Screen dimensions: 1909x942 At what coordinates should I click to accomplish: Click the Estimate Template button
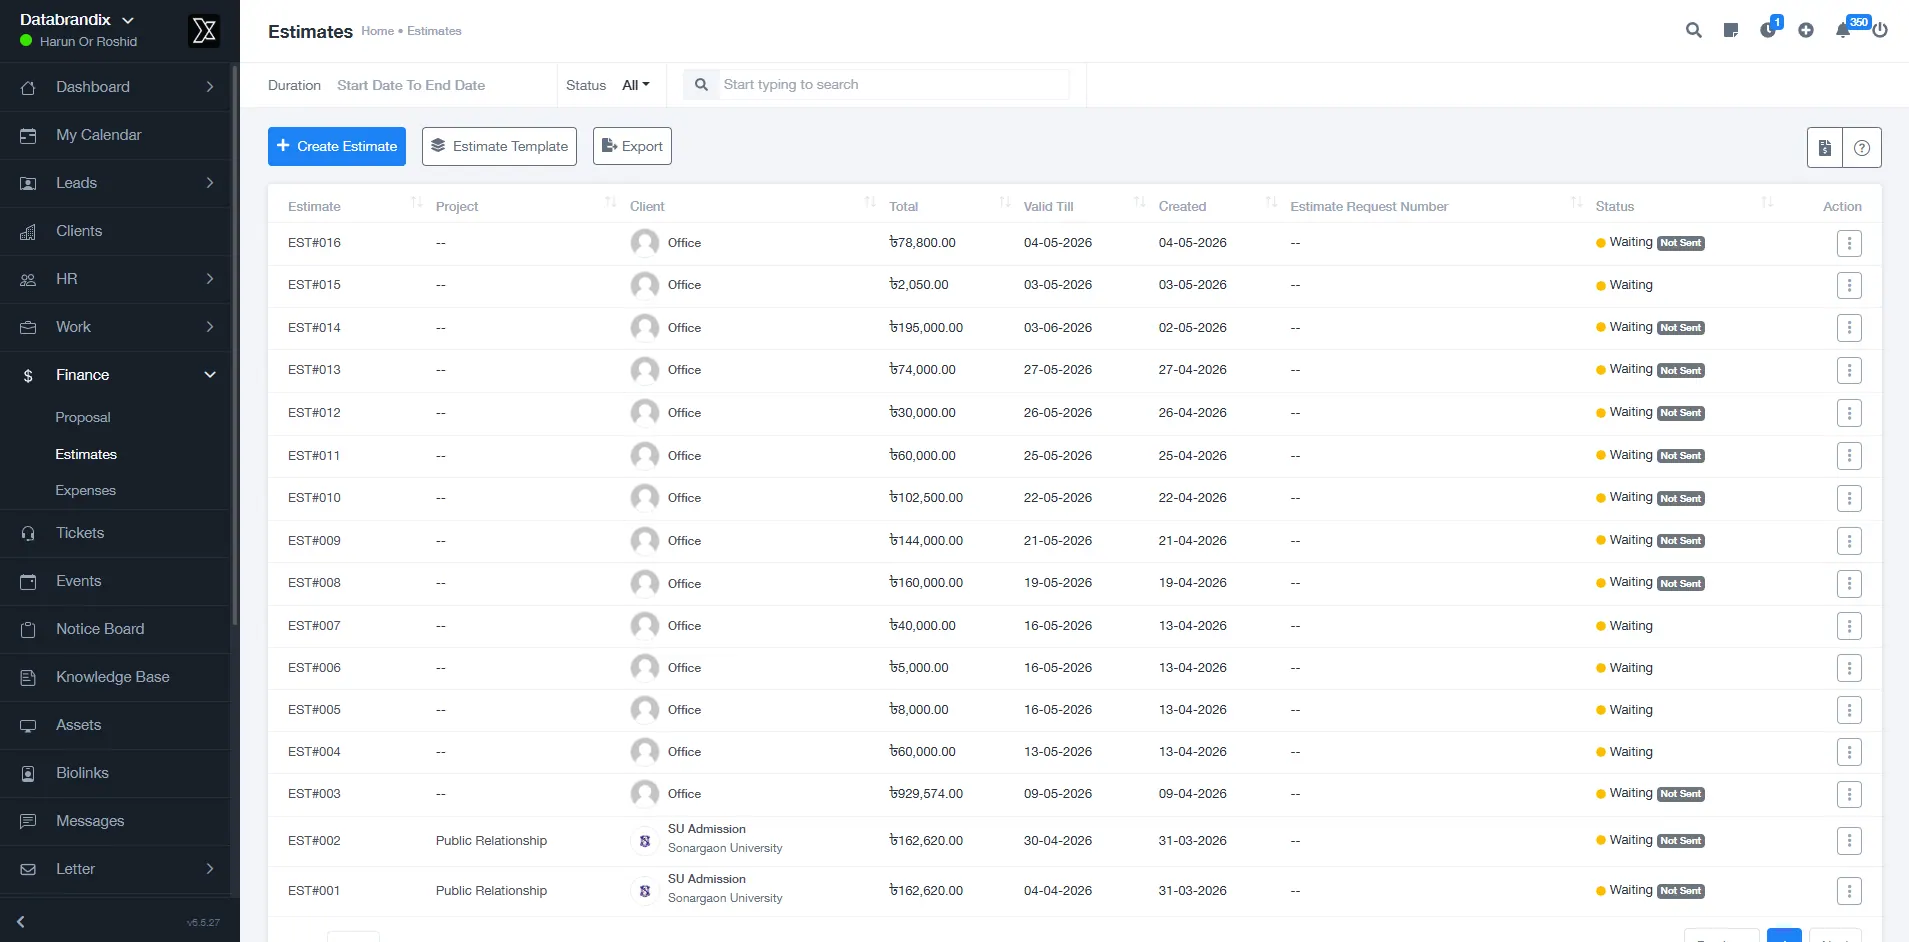pos(499,146)
